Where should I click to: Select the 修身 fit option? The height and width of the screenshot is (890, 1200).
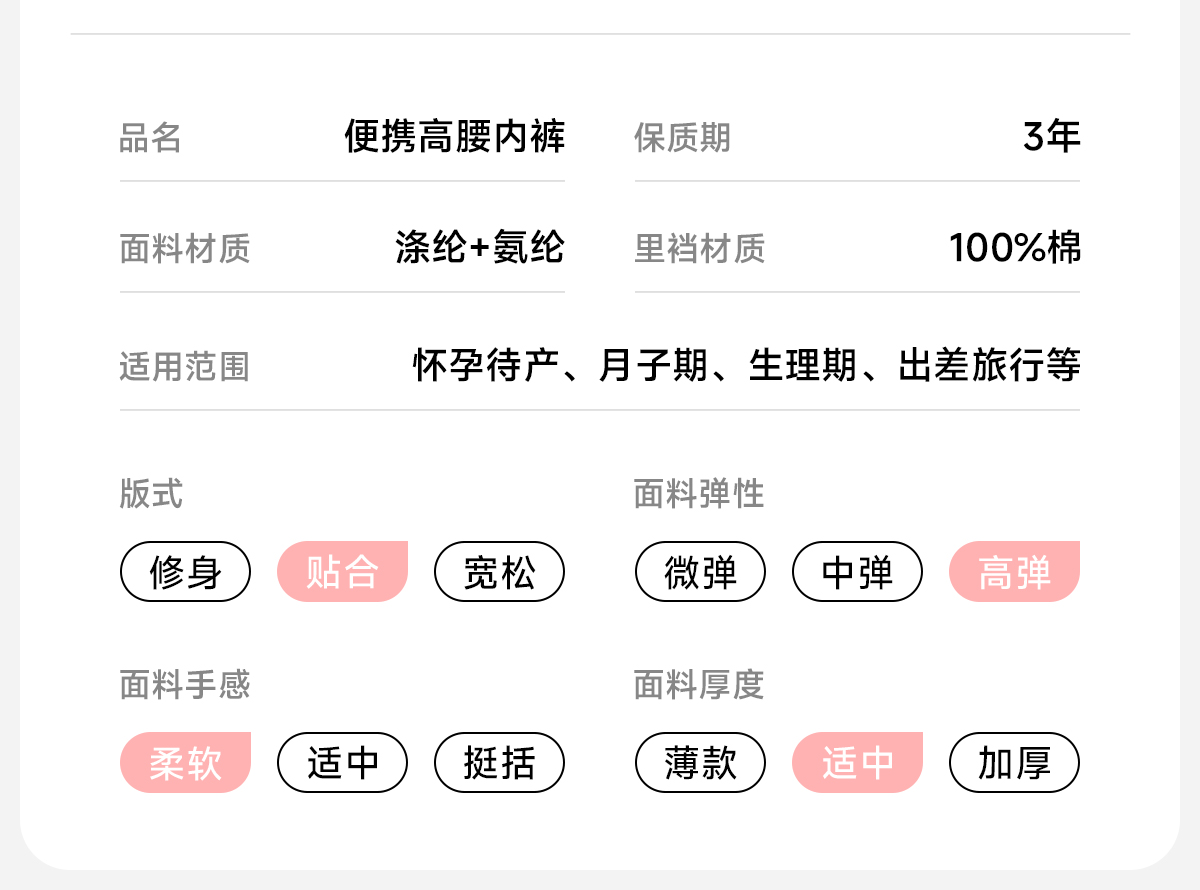pos(185,572)
